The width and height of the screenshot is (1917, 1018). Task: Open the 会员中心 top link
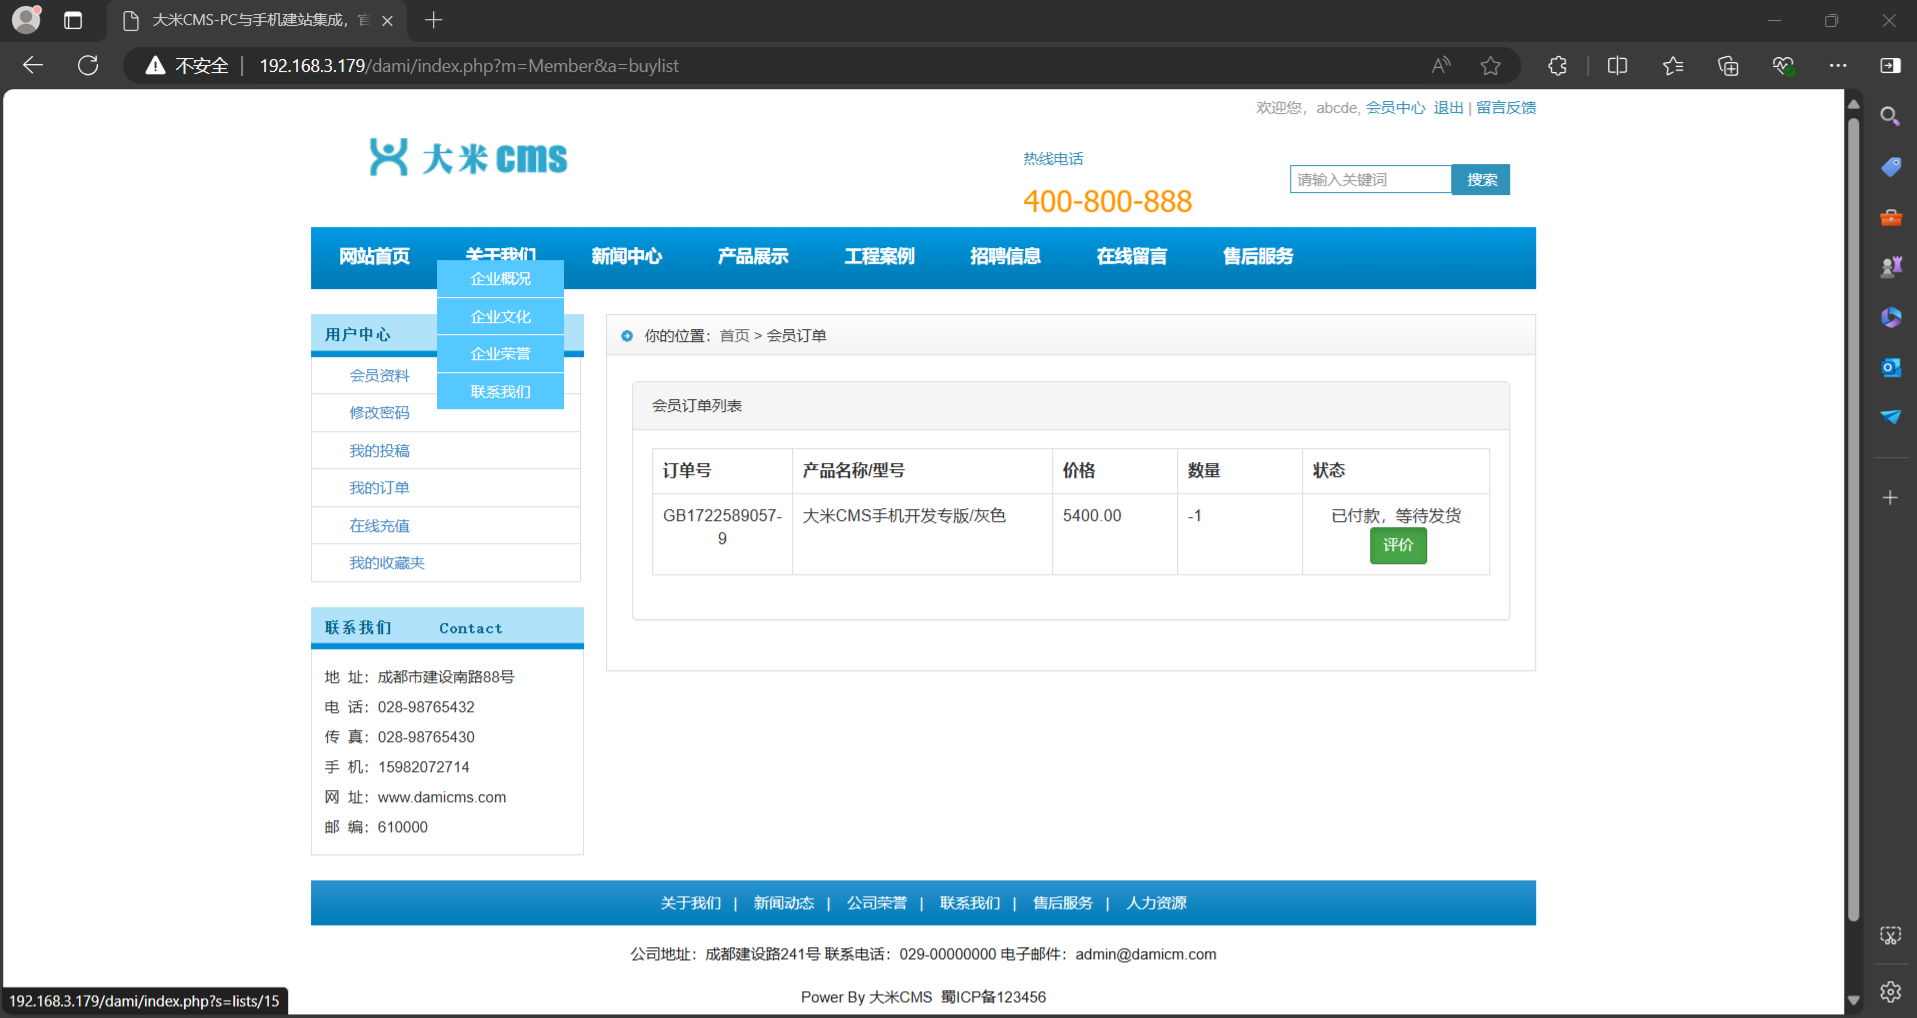pyautogui.click(x=1395, y=108)
